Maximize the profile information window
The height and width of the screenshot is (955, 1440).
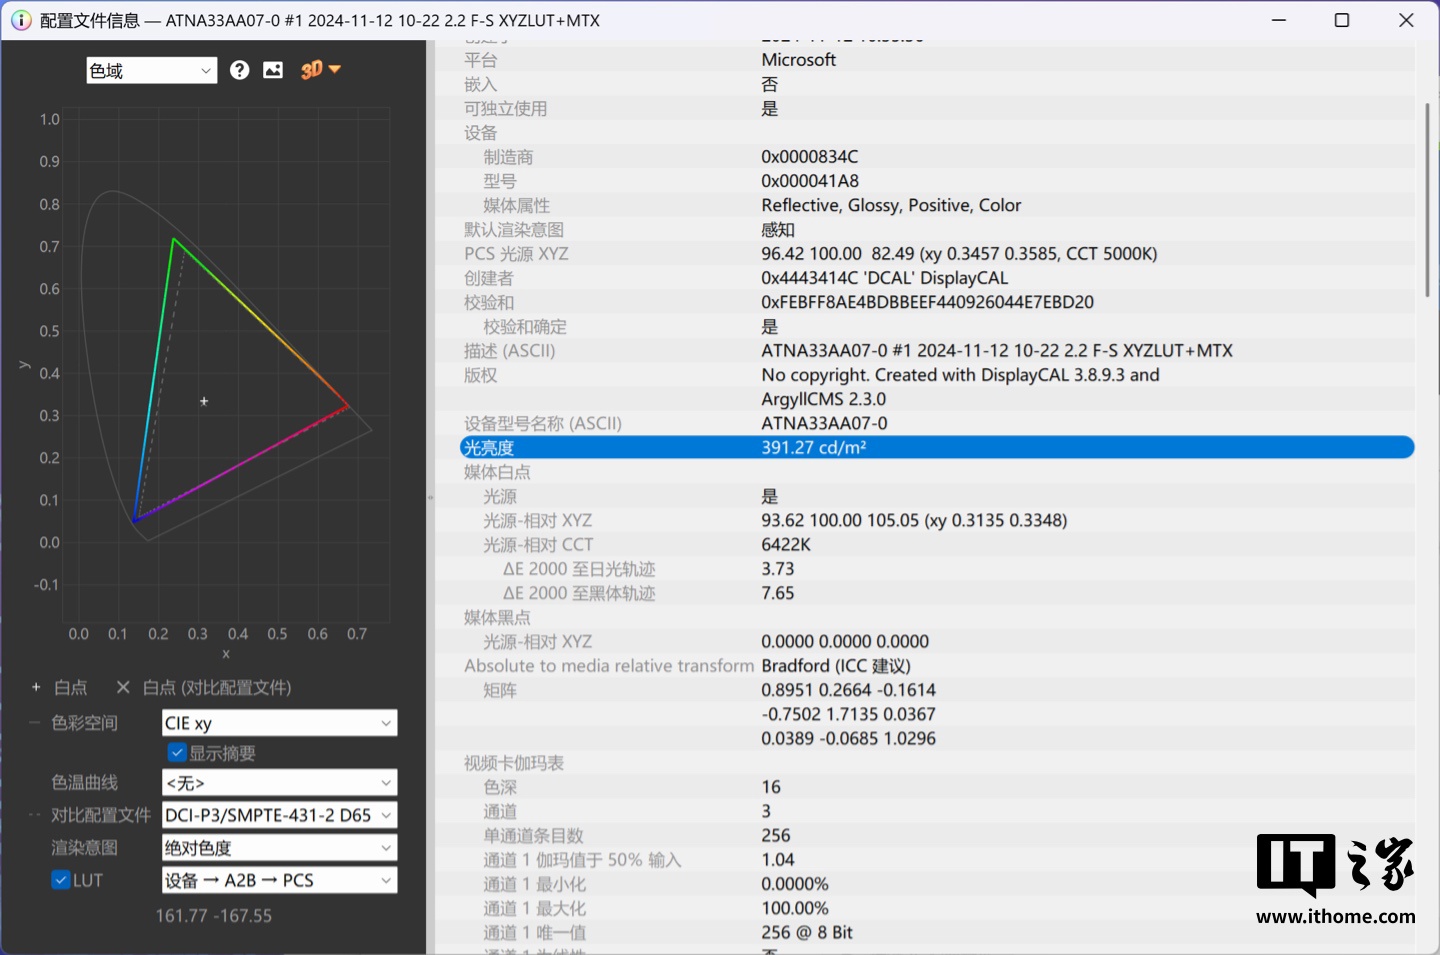click(1342, 20)
